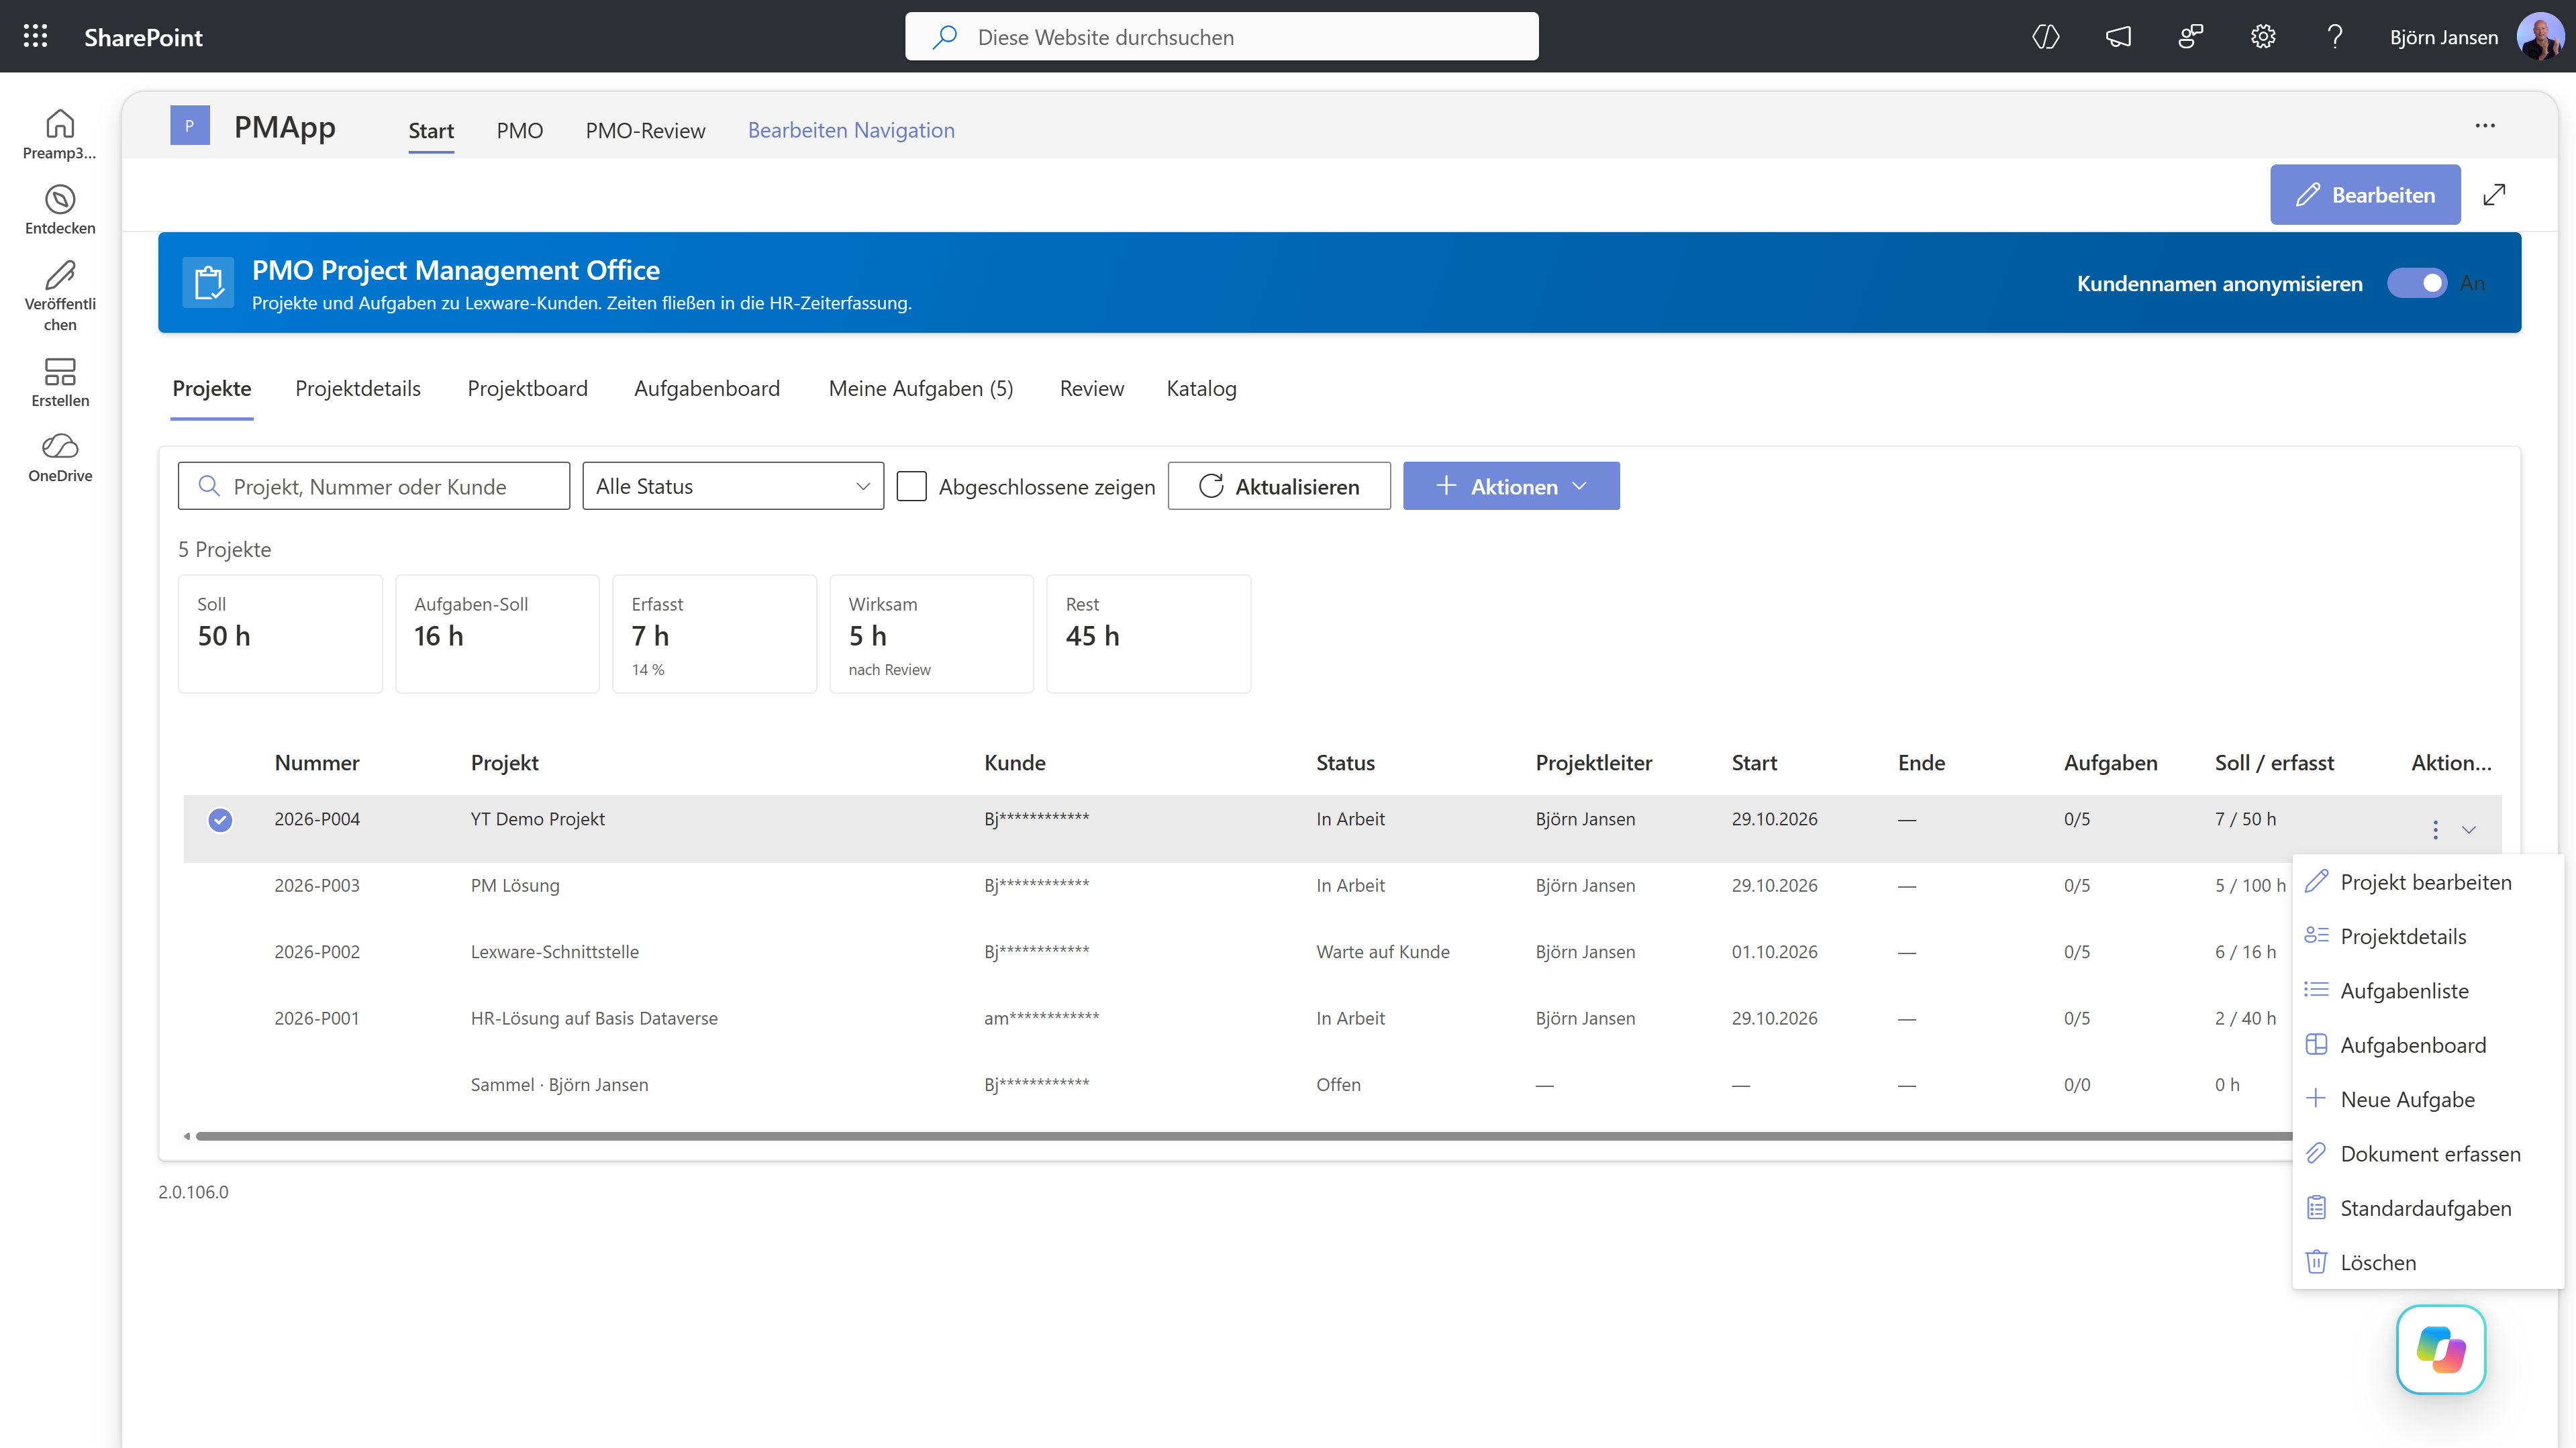The width and height of the screenshot is (2576, 1448).
Task: Open Standardaufgaben in context menu
Action: 2427,1208
